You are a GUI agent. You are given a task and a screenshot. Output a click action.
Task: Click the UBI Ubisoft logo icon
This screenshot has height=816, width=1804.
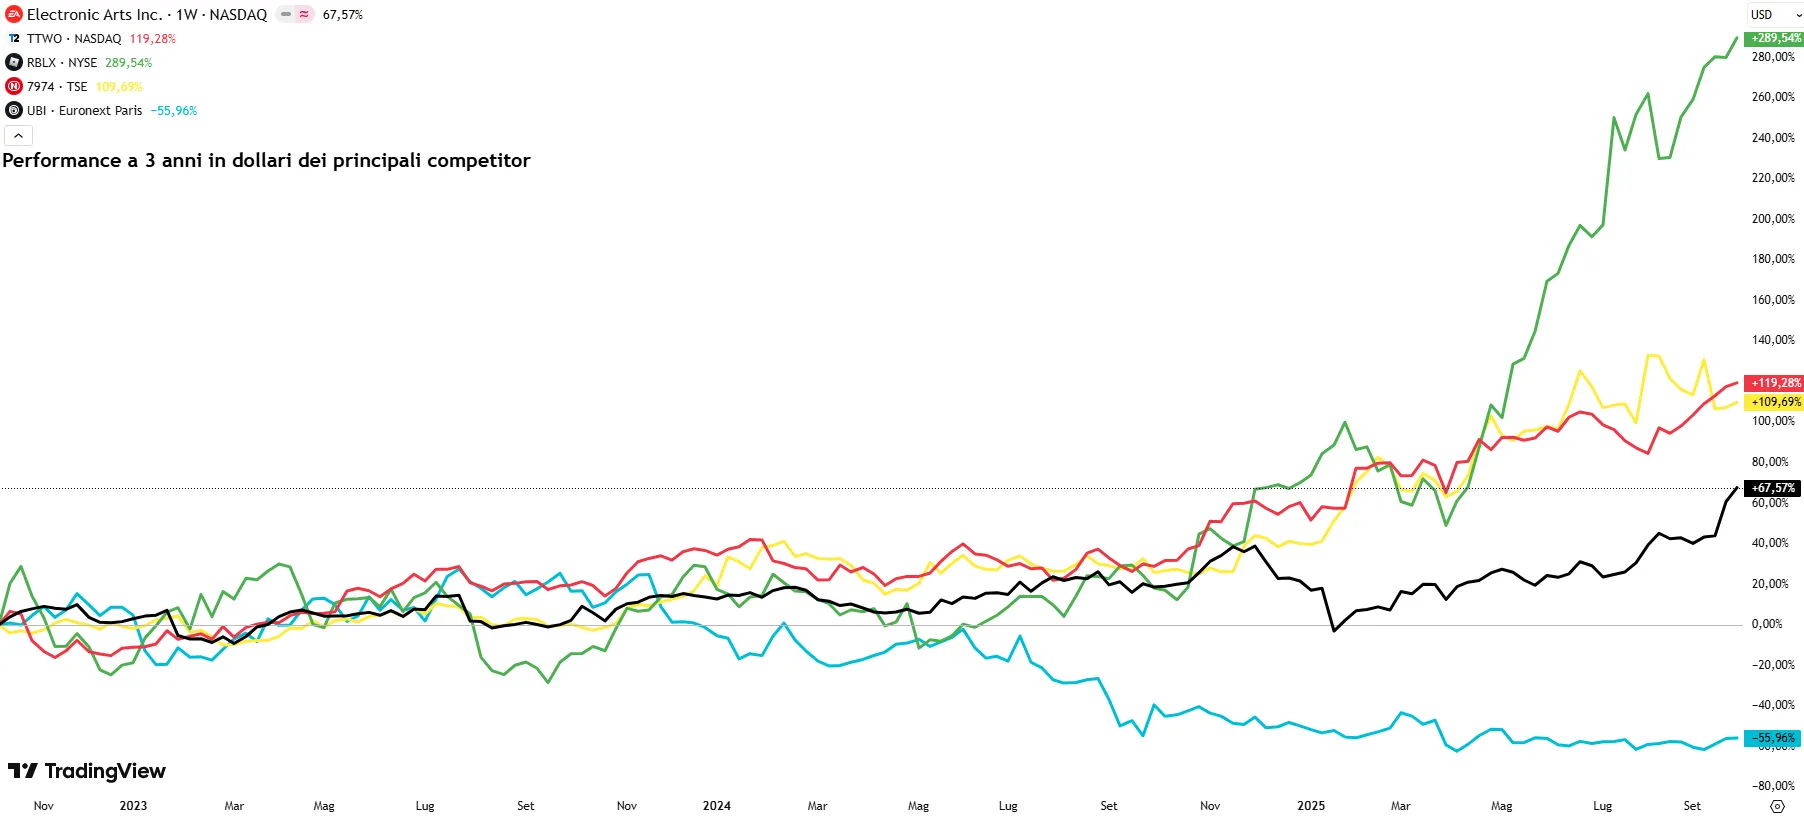pyautogui.click(x=14, y=110)
